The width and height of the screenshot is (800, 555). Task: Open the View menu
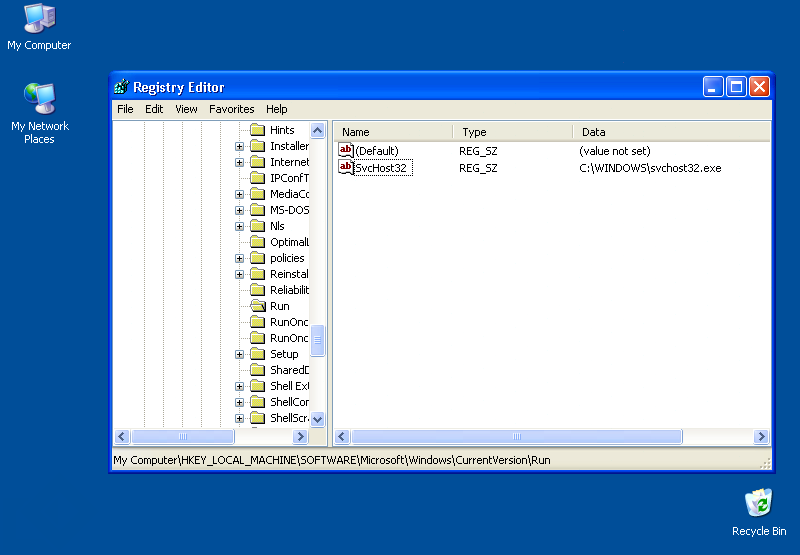click(x=186, y=109)
